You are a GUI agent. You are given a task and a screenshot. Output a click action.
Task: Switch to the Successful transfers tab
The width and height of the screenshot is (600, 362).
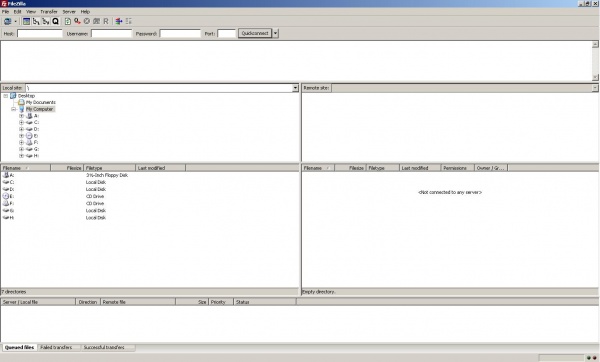[x=104, y=347]
